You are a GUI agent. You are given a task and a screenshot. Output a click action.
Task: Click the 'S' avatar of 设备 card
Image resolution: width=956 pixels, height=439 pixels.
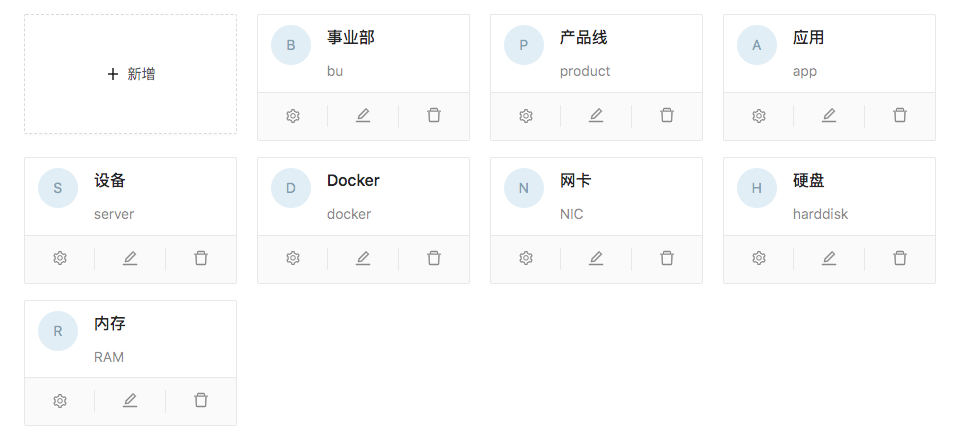[58, 188]
